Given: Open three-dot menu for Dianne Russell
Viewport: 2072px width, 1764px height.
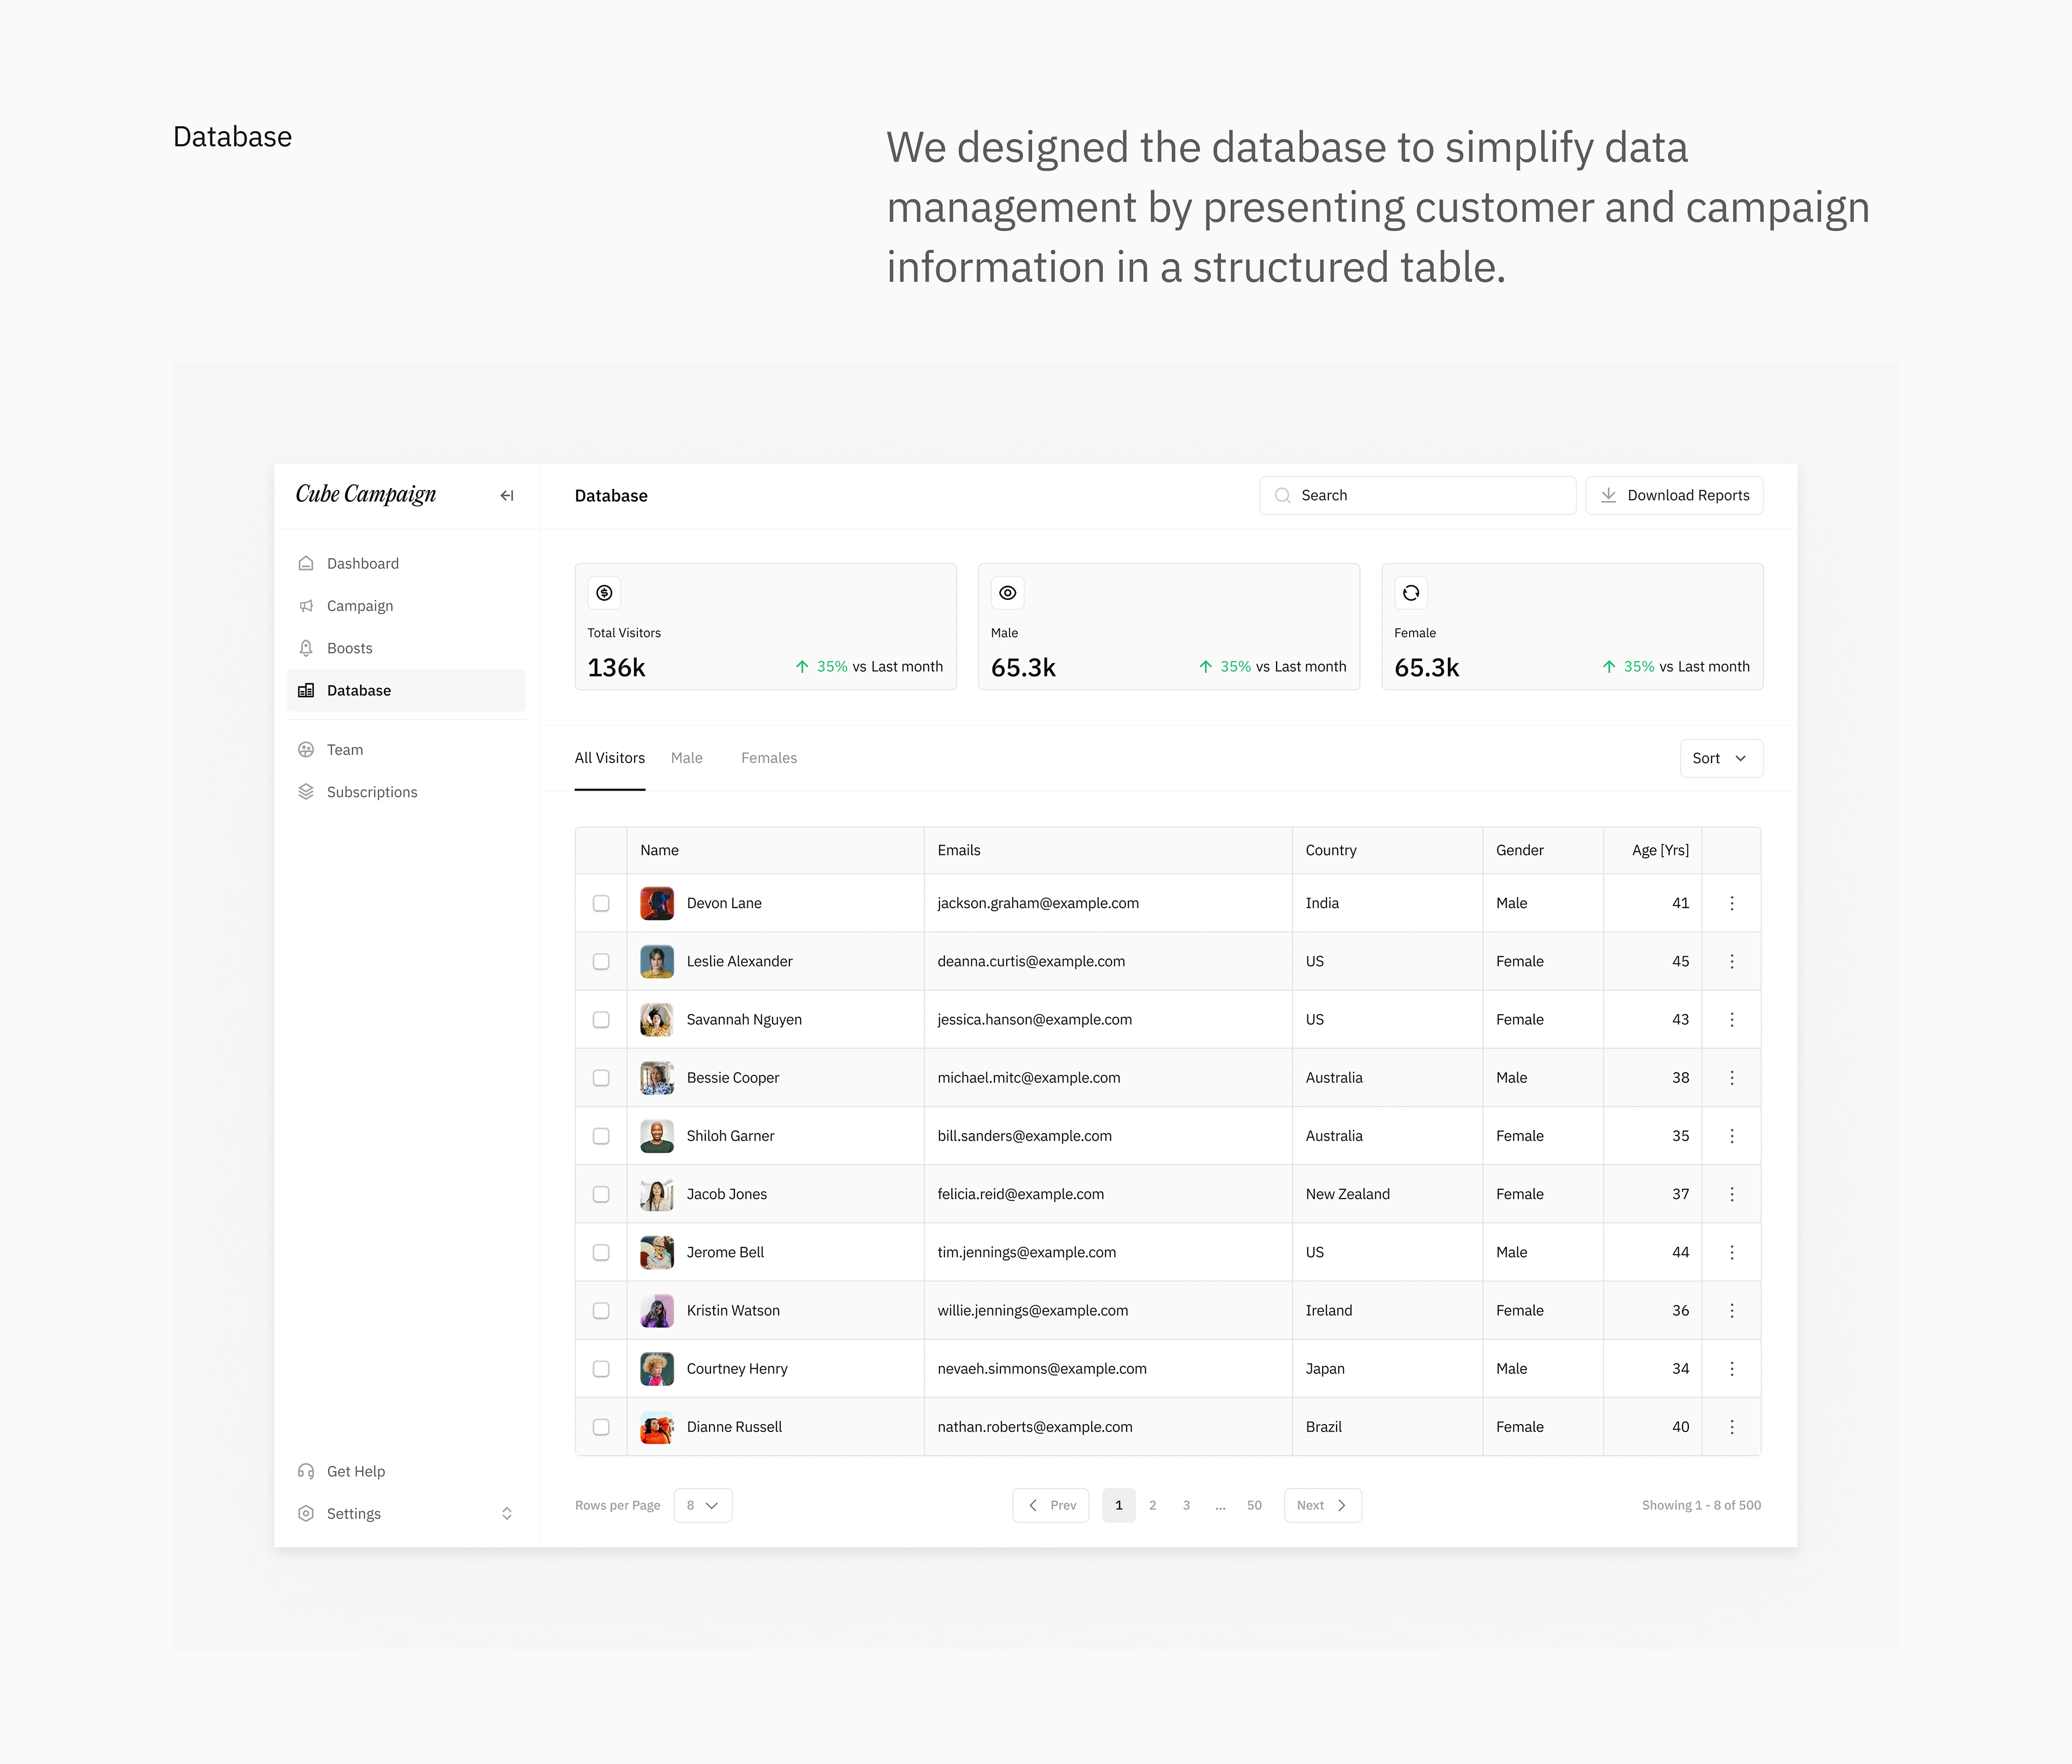Looking at the screenshot, I should click(x=1732, y=1427).
